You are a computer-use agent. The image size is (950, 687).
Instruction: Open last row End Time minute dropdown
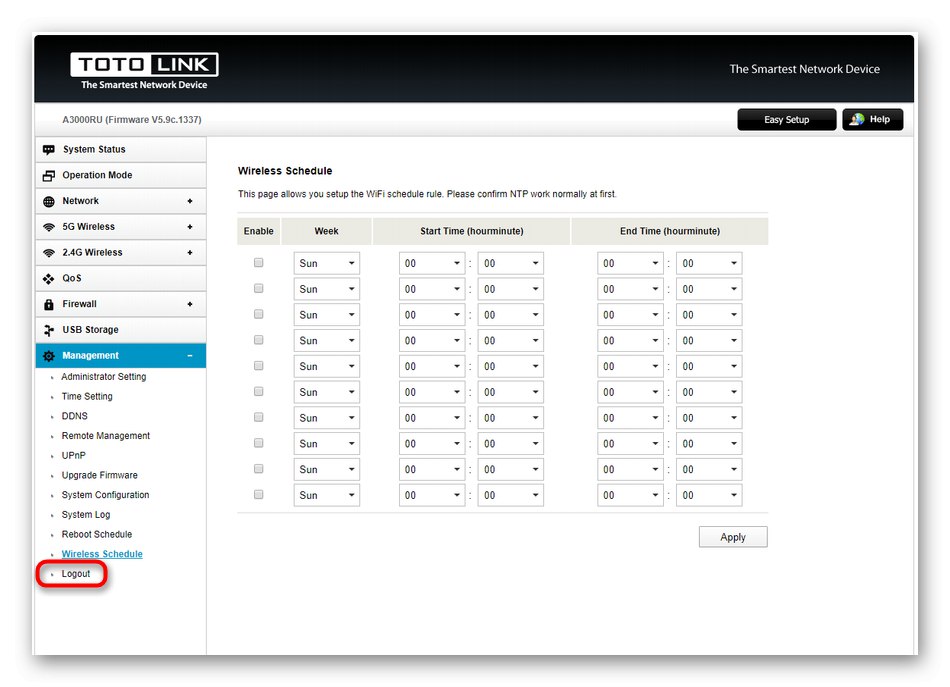(709, 496)
